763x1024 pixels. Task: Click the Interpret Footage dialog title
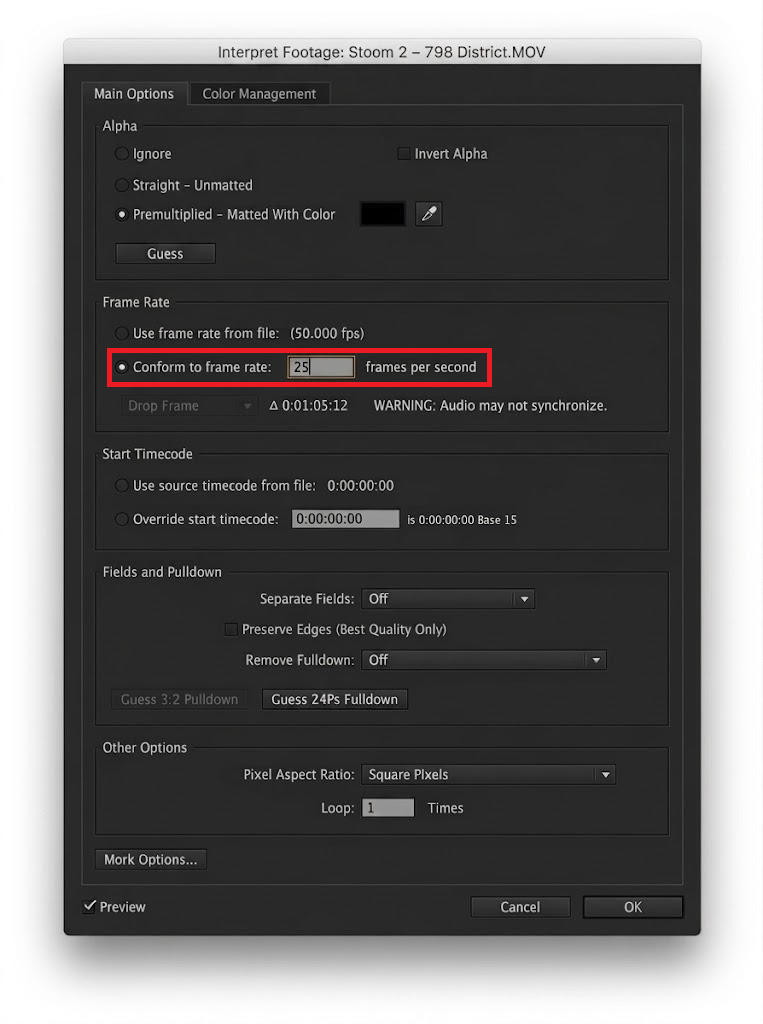click(x=382, y=52)
